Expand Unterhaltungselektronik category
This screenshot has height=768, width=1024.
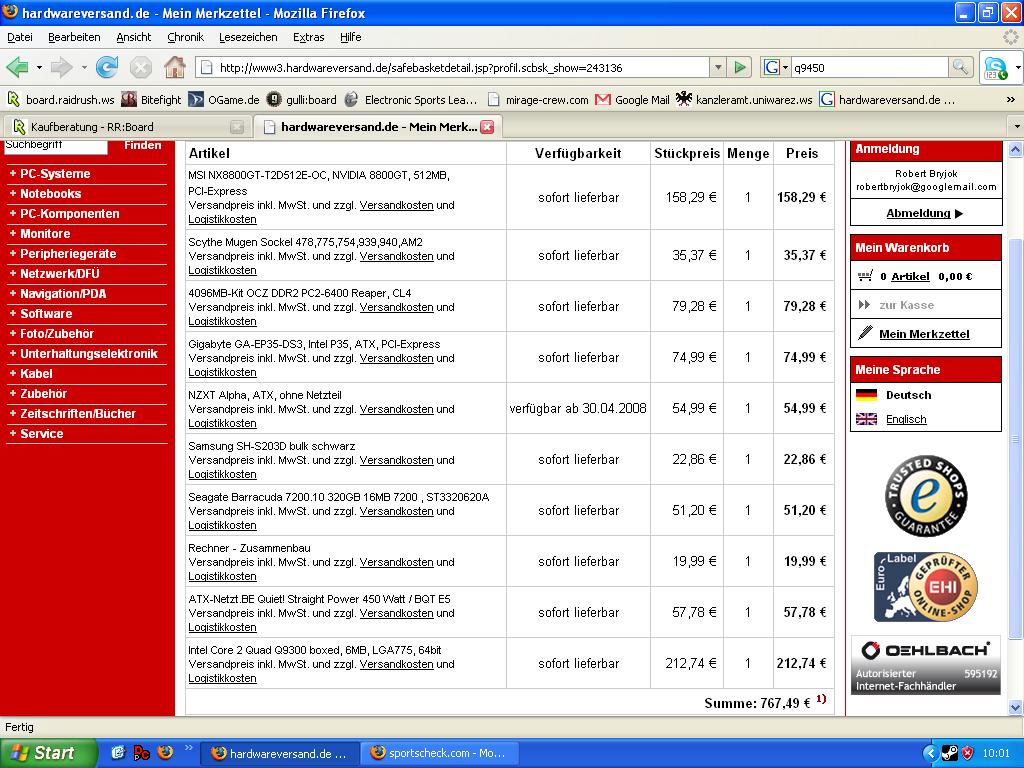click(89, 354)
